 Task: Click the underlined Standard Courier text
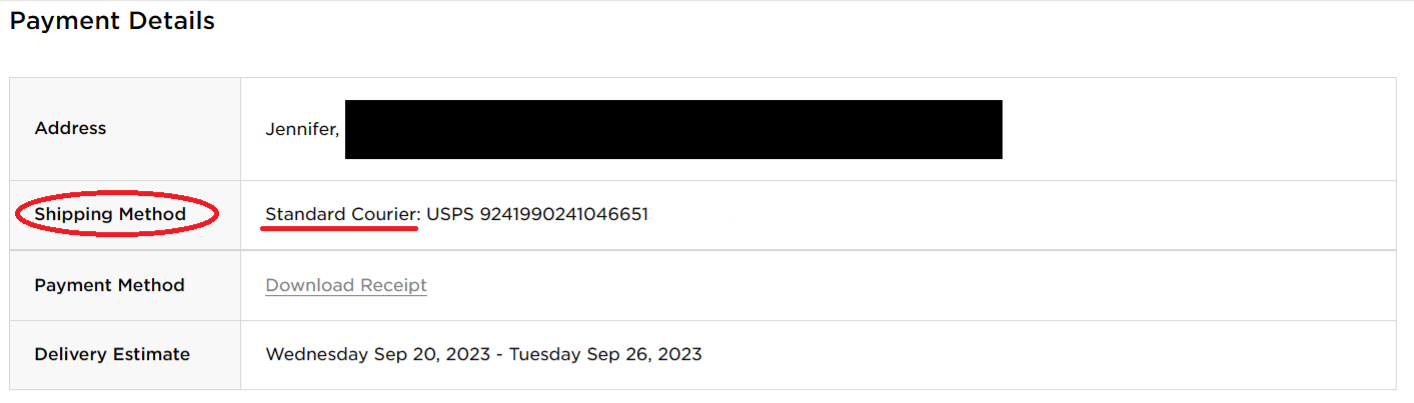pos(342,214)
